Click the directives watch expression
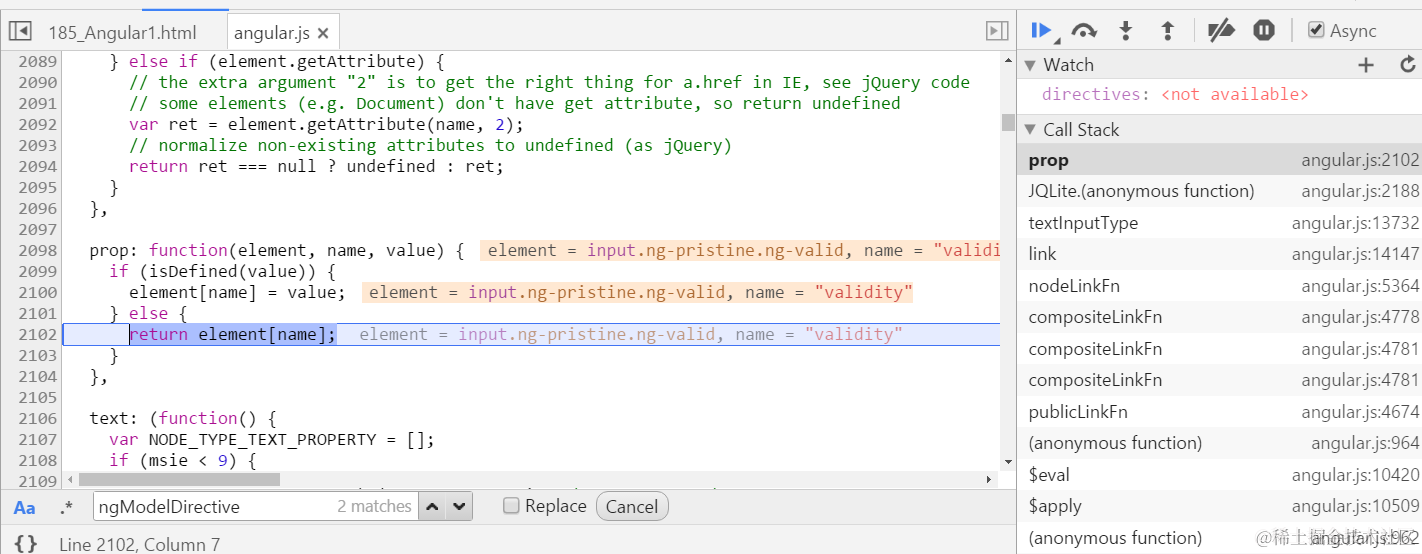The width and height of the screenshot is (1422, 554). tap(1175, 95)
